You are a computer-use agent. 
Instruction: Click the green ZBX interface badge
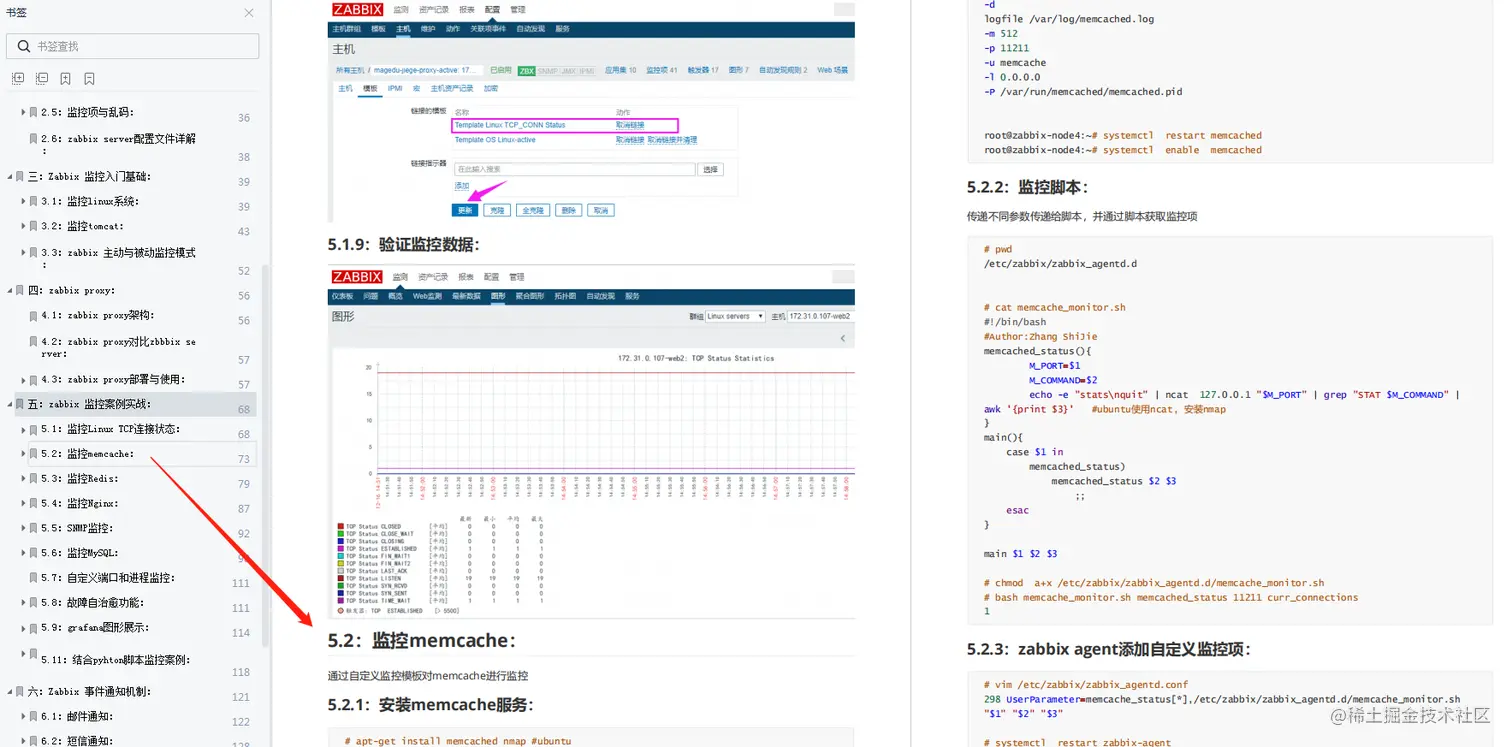point(526,71)
